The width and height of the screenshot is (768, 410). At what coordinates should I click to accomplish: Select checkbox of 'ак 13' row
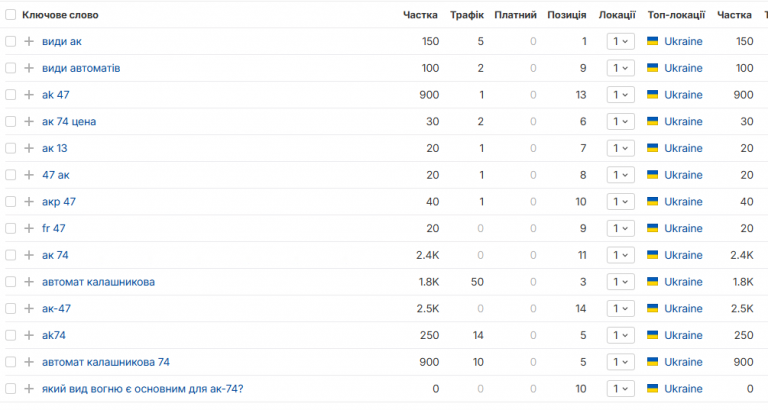pos(10,148)
